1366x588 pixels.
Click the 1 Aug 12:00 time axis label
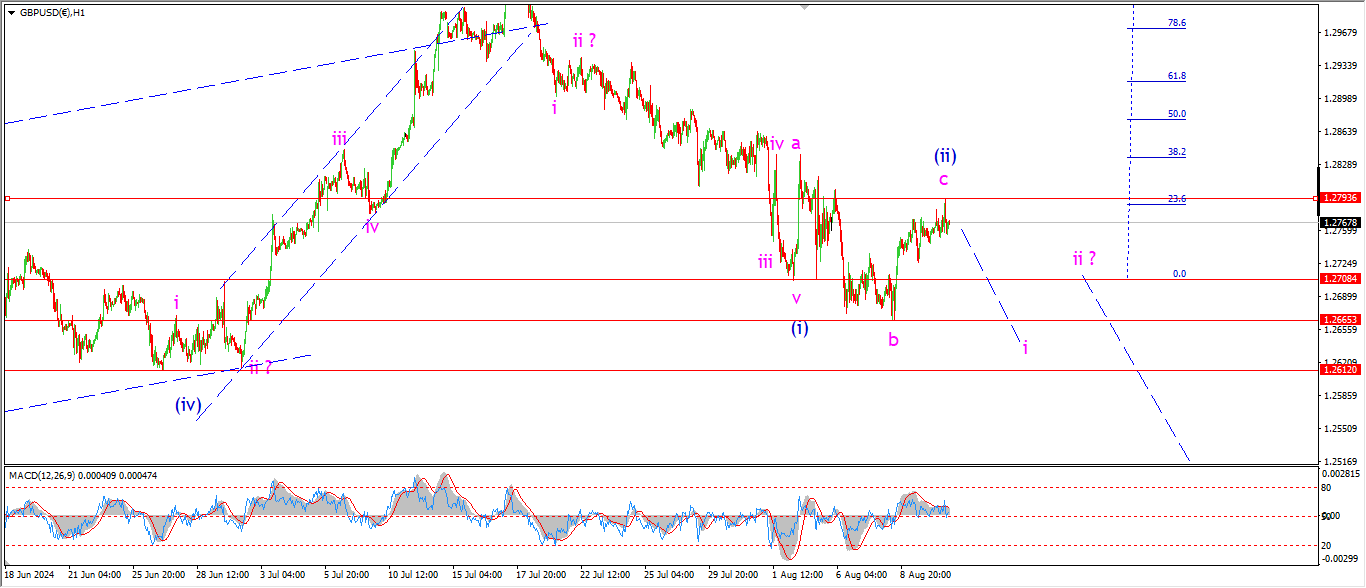point(797,575)
